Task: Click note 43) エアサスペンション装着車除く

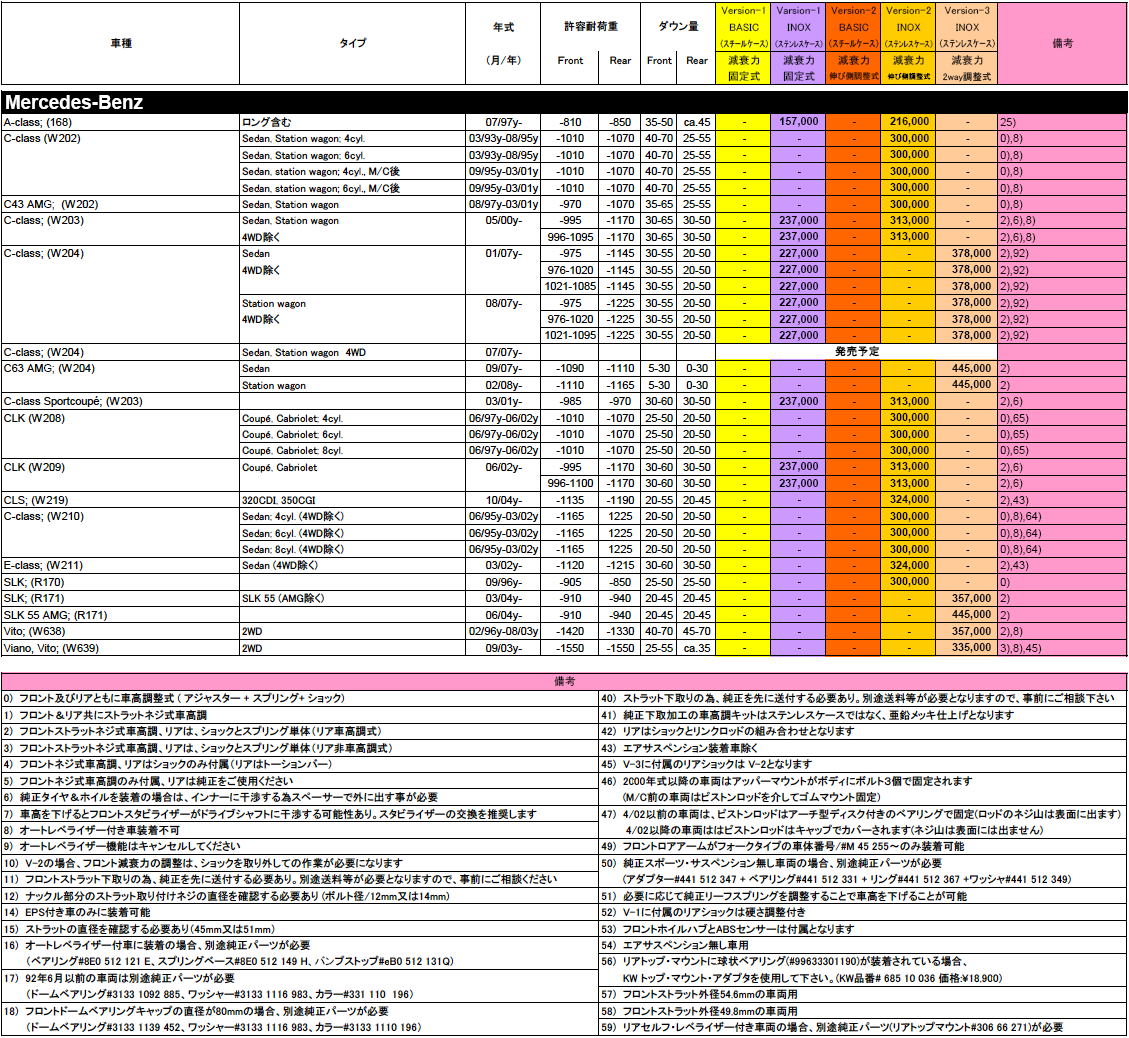Action: point(863,749)
